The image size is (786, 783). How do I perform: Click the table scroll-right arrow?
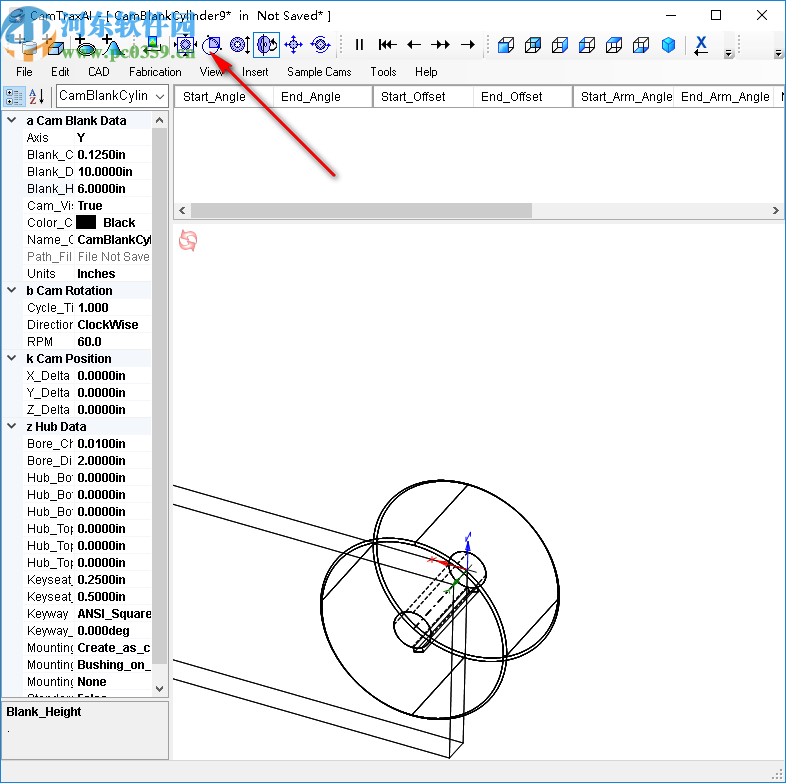[775, 211]
